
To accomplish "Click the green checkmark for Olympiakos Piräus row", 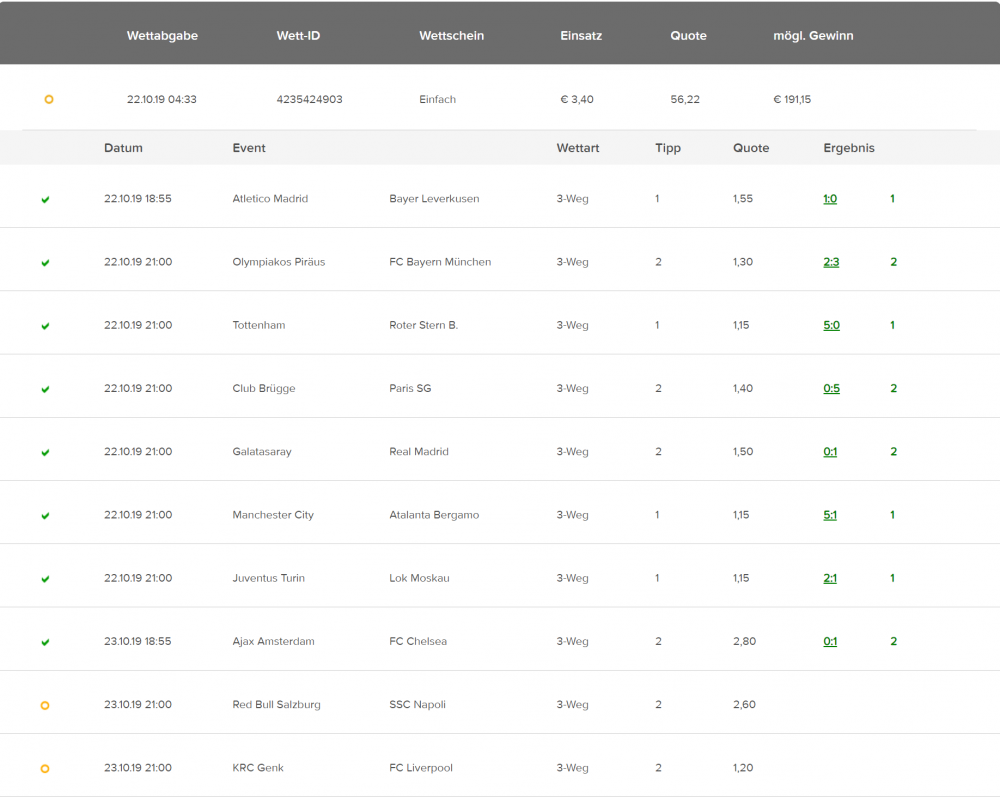I will [x=45, y=263].
